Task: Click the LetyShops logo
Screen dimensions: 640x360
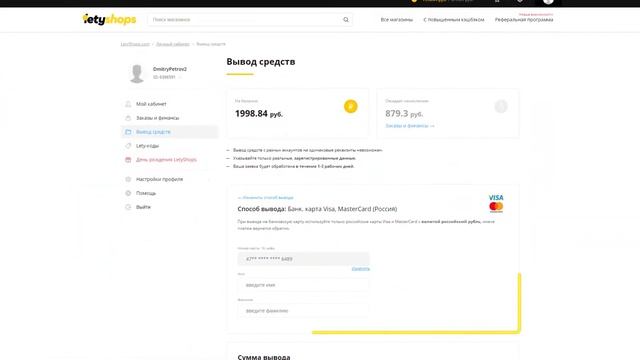Action: [109, 19]
